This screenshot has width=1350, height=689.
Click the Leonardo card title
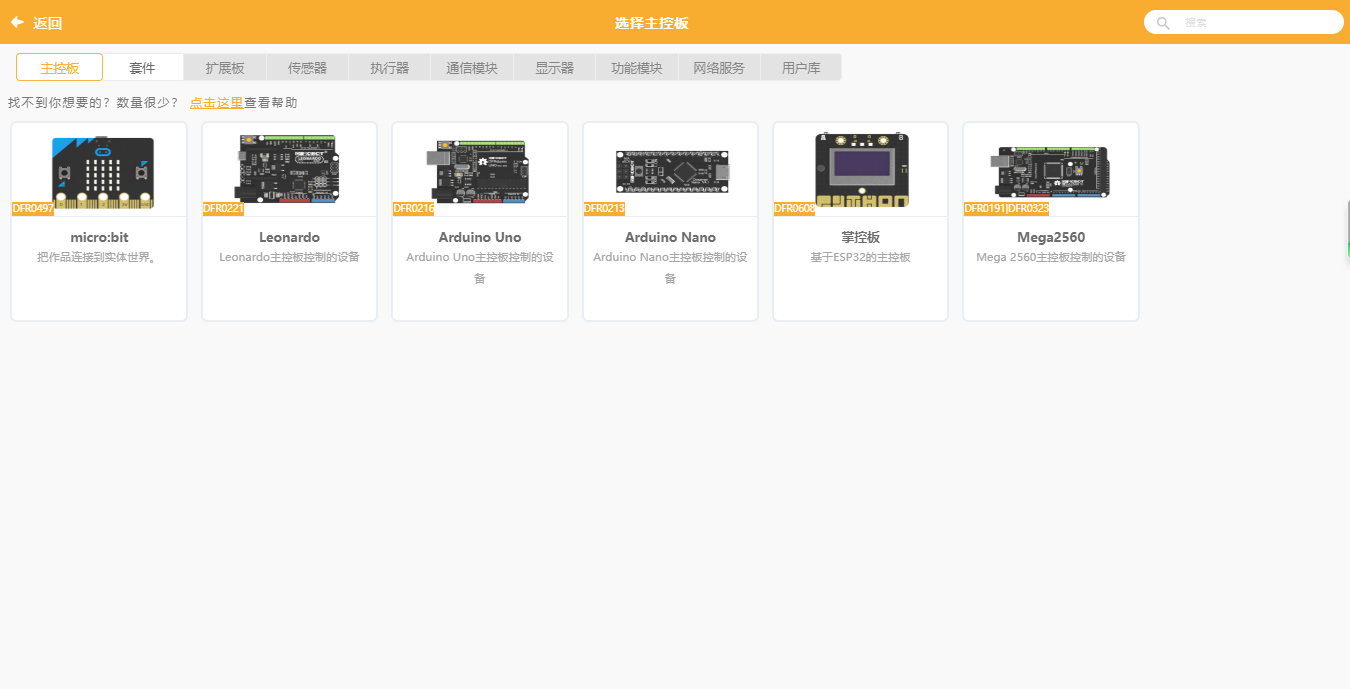tap(290, 237)
